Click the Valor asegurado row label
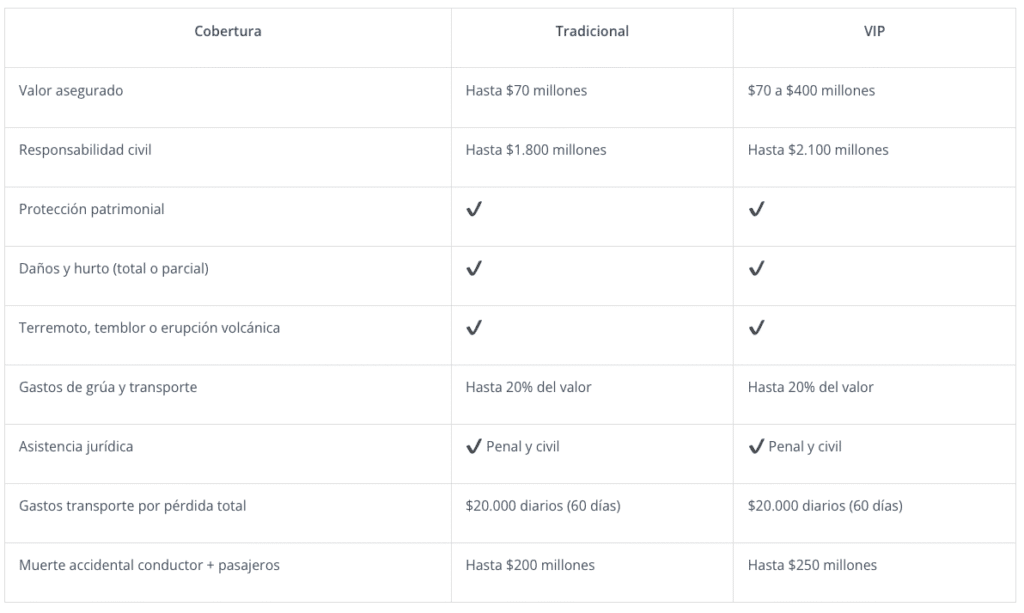1024x613 pixels. [x=71, y=90]
